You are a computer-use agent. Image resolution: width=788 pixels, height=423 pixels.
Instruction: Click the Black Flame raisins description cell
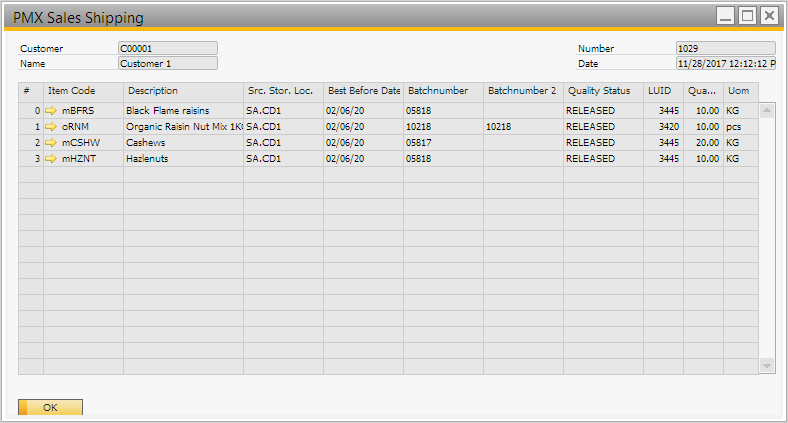pos(183,110)
